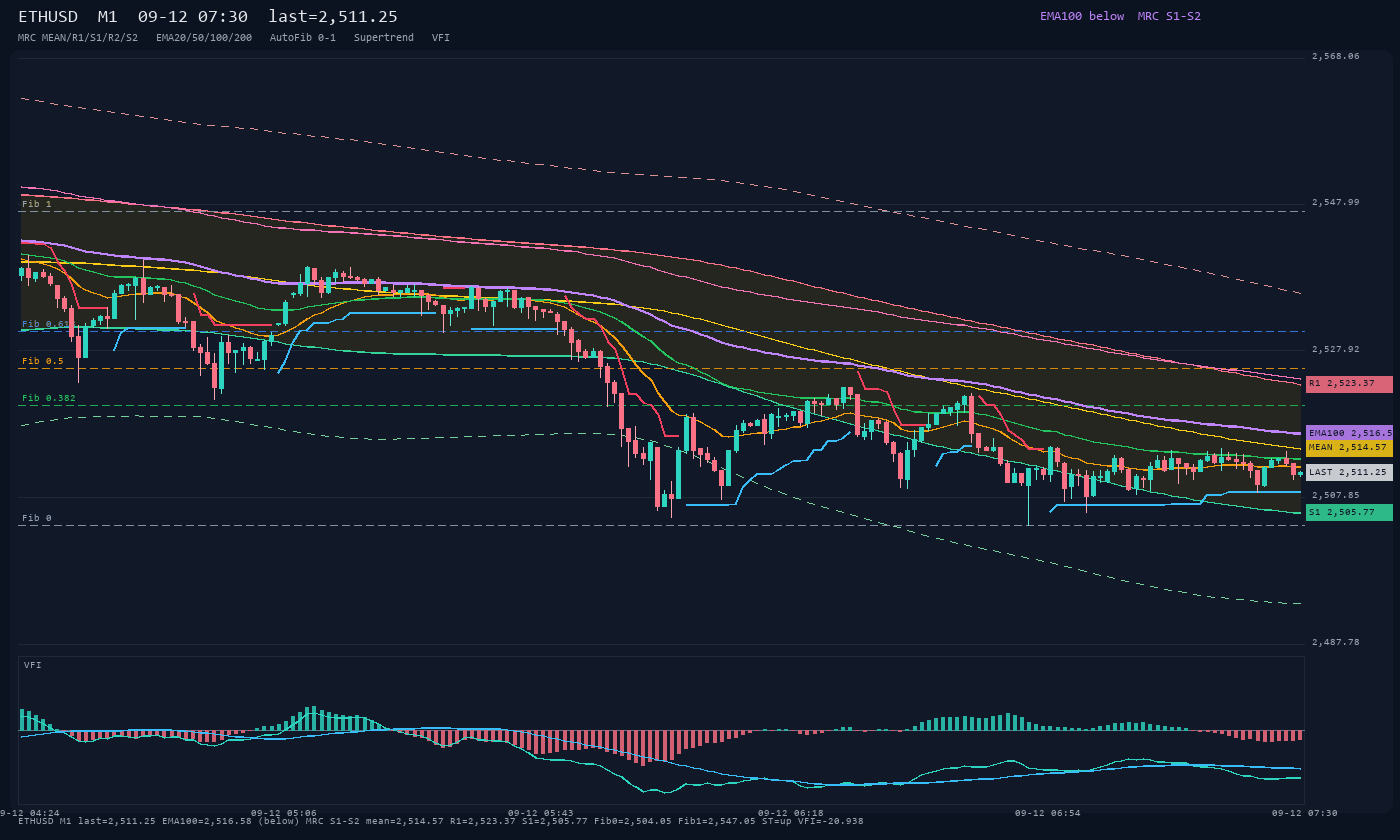Select the AutoFib 0-1 indicator label
Viewport: 1400px width, 840px height.
303,38
